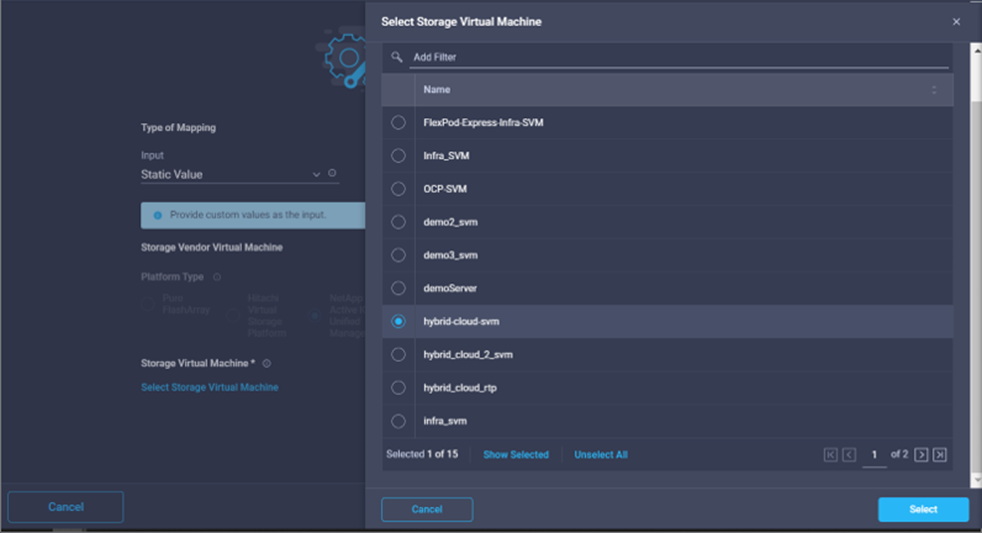The height and width of the screenshot is (533, 982).
Task: Click the Show Selected link
Action: tap(516, 455)
